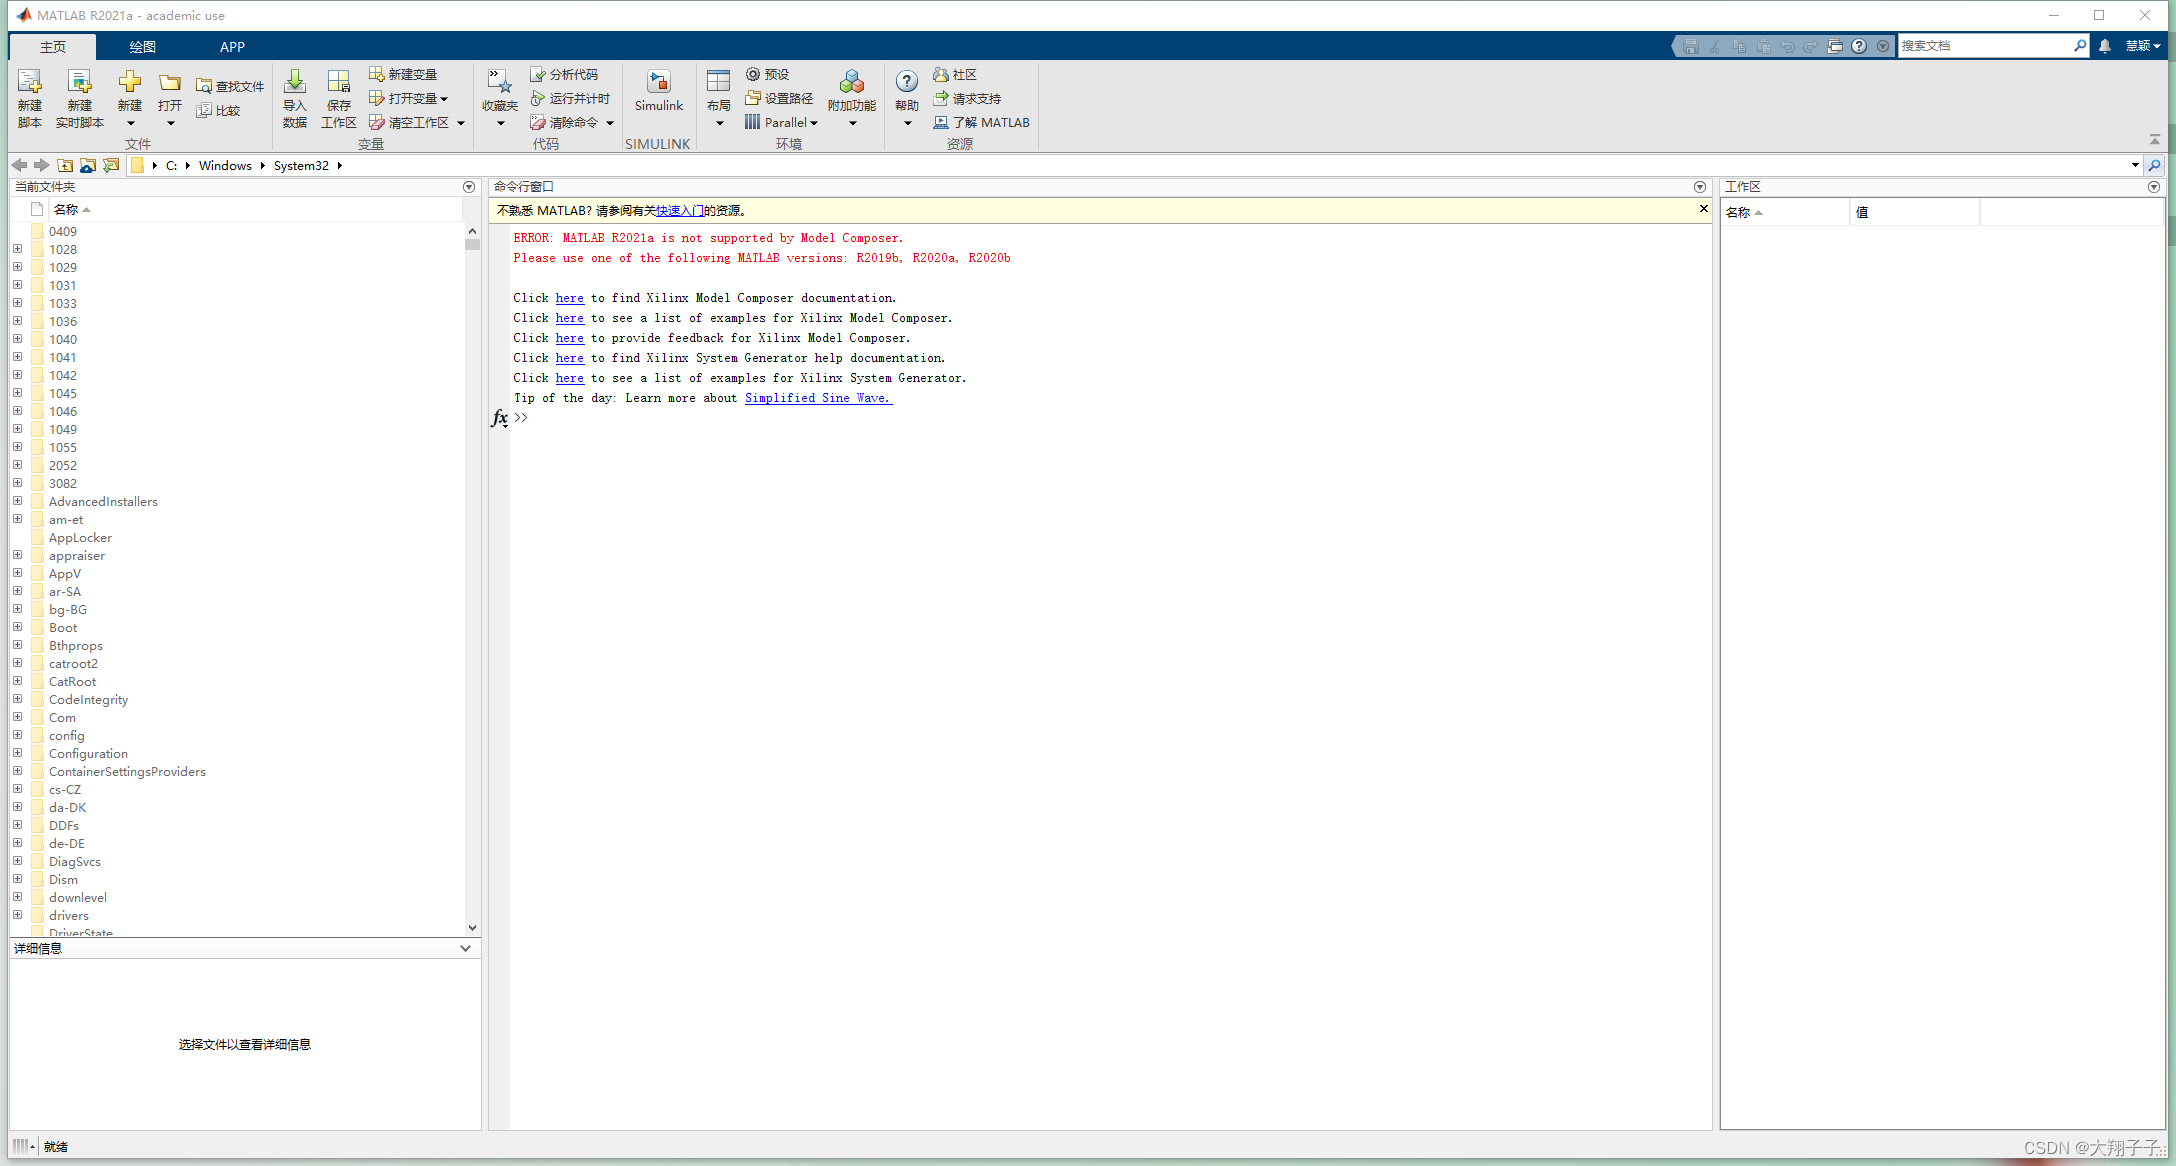Click the 导入数据 (Import Data) icon
Viewport: 2176px width, 1166px height.
pos(294,97)
